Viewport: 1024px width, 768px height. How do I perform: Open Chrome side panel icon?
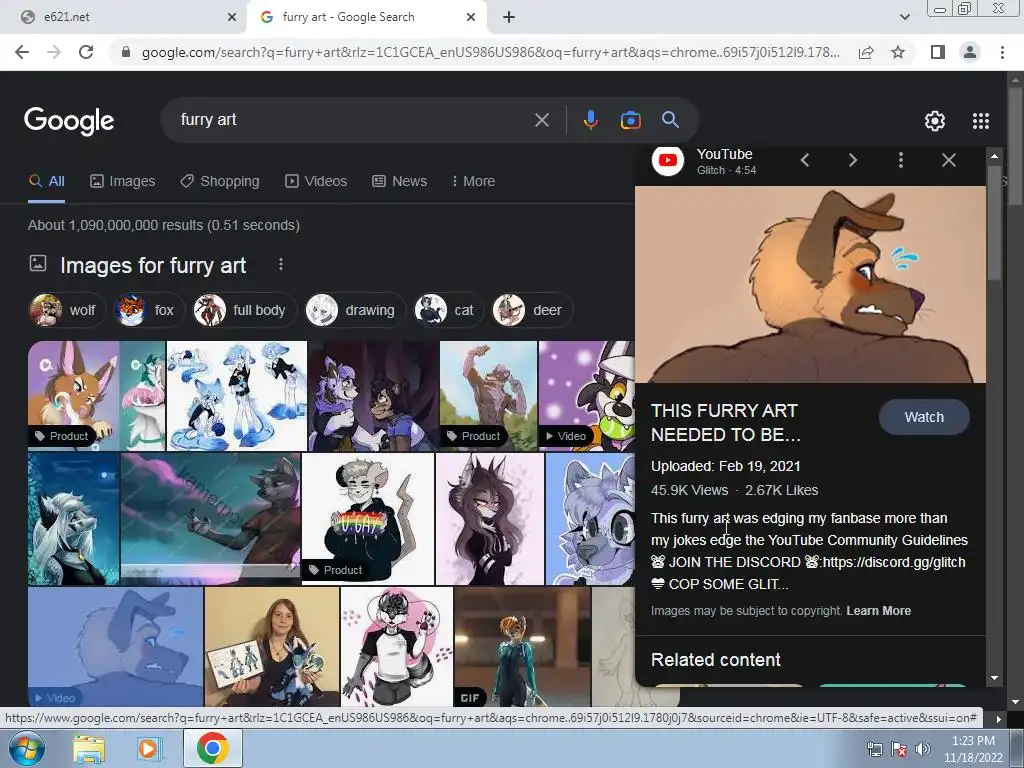point(938,52)
